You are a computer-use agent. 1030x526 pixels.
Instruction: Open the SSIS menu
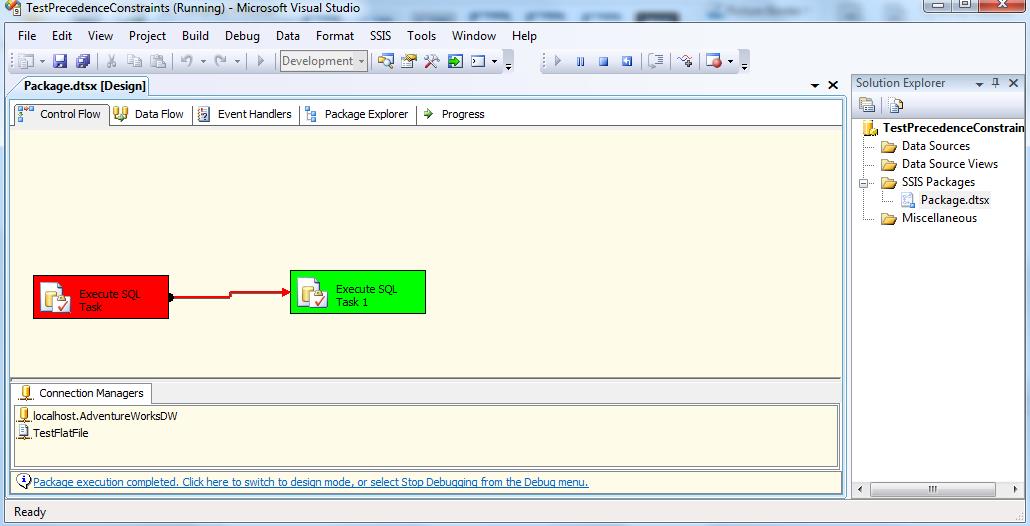click(x=380, y=35)
